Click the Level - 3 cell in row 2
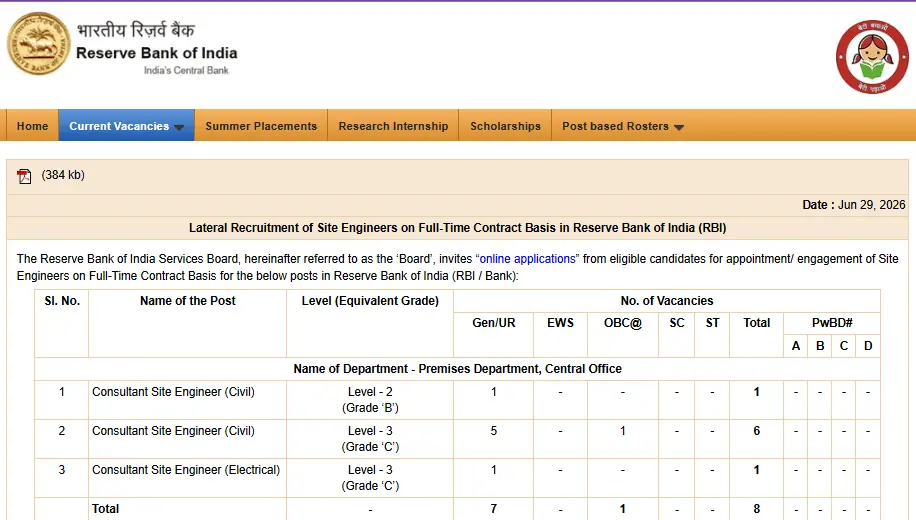 [370, 439]
